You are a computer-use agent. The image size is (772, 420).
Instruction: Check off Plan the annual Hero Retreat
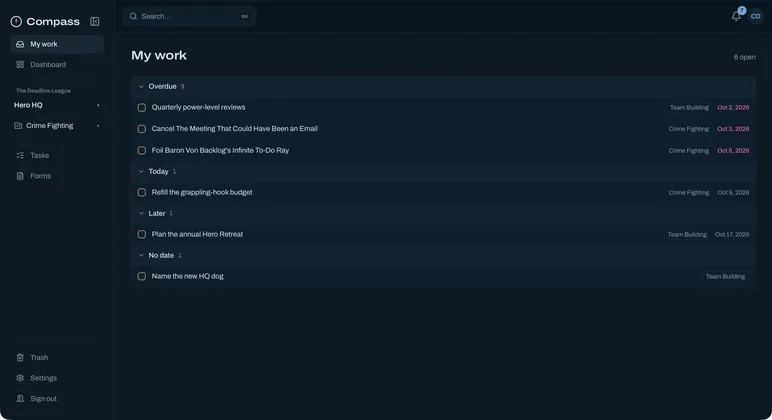click(142, 234)
